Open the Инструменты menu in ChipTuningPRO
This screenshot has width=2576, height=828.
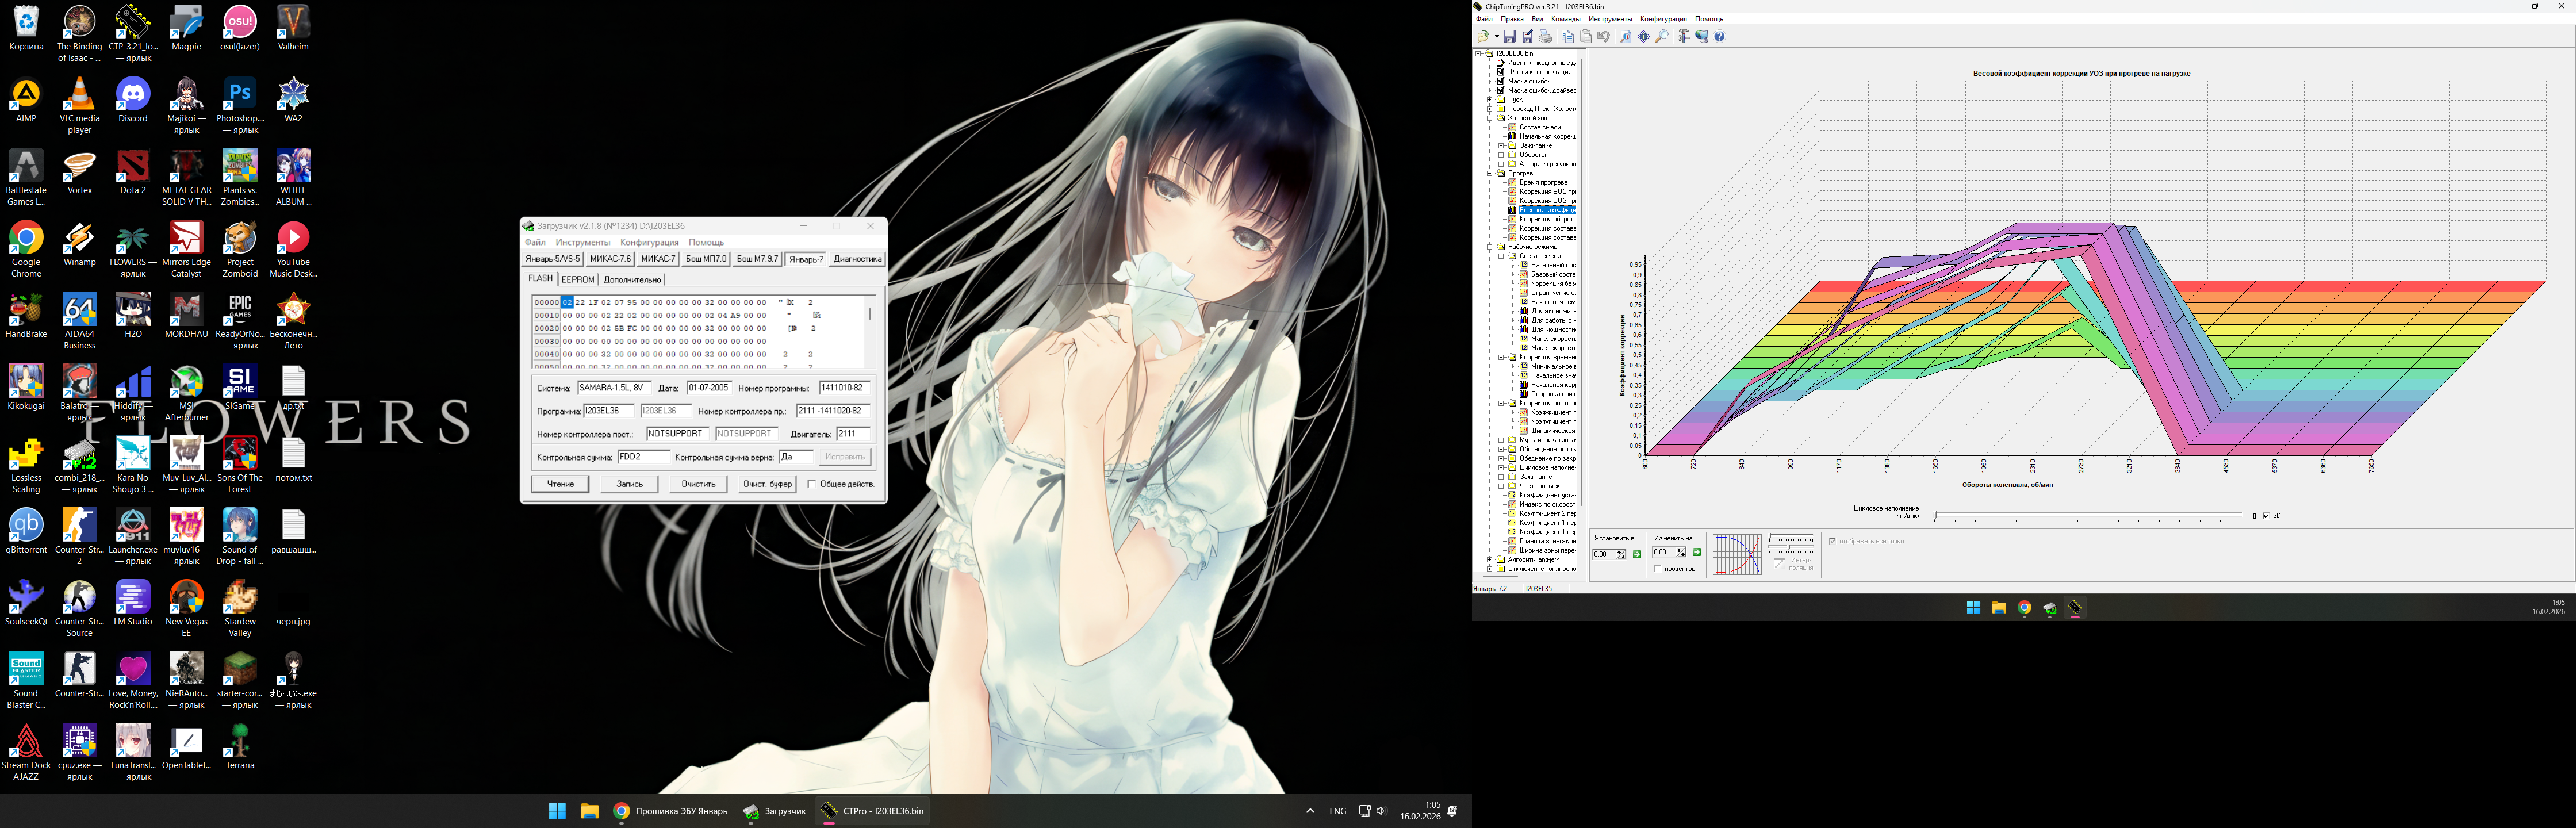point(1610,19)
